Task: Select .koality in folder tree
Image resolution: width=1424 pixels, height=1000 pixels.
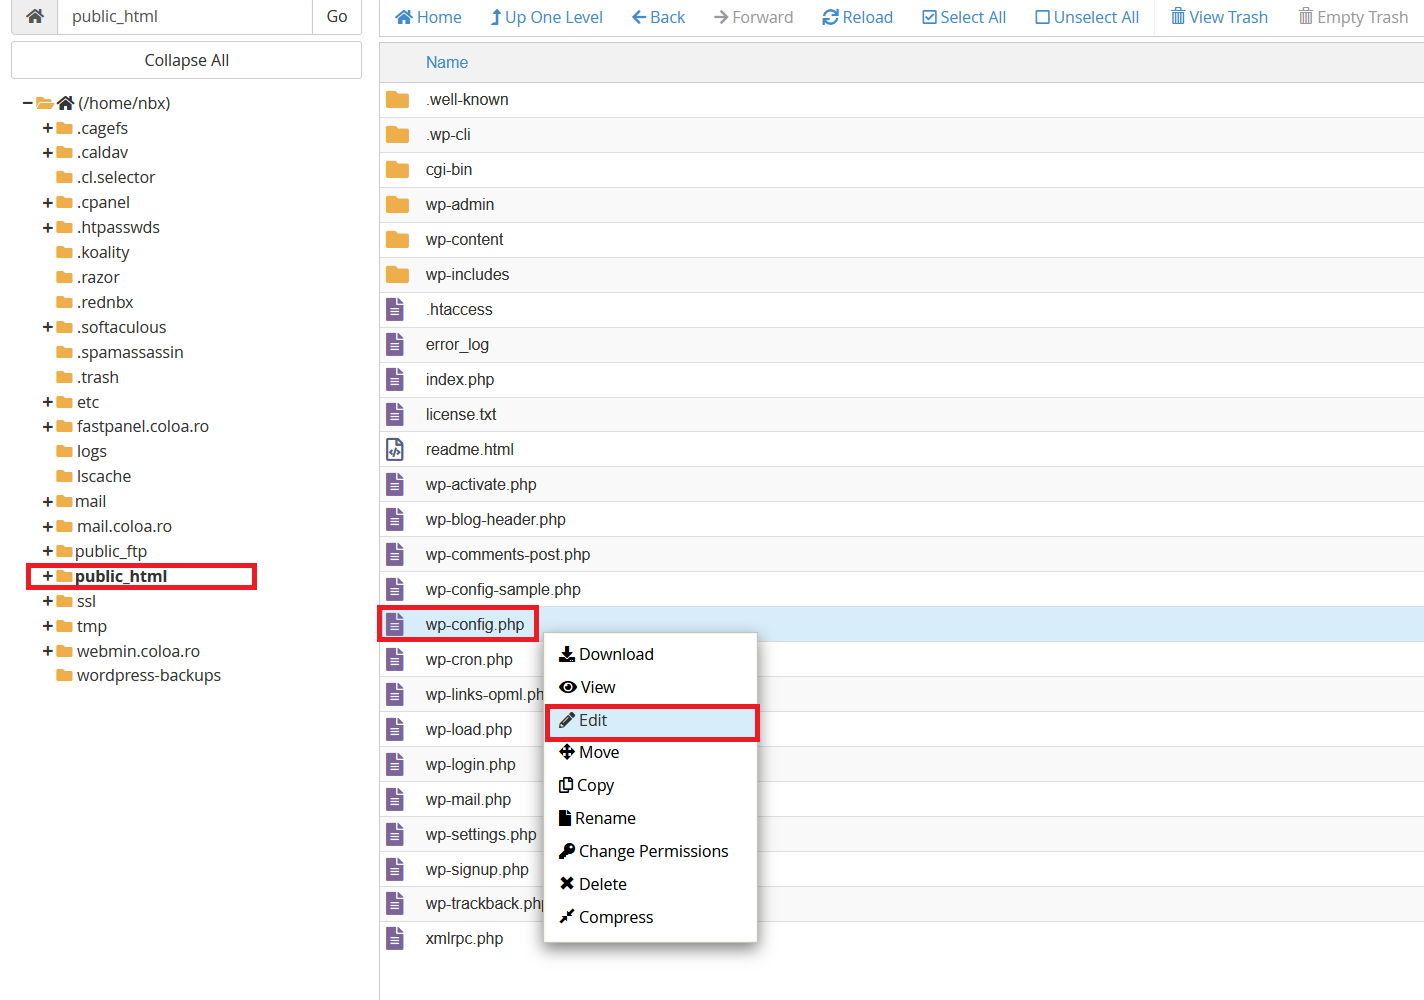Action: click(x=103, y=252)
